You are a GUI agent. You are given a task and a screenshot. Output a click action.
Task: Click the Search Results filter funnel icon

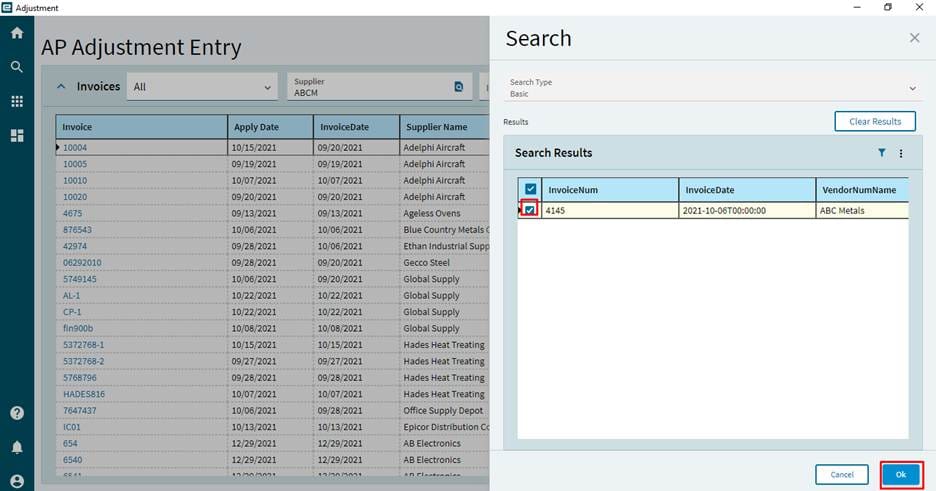click(882, 153)
